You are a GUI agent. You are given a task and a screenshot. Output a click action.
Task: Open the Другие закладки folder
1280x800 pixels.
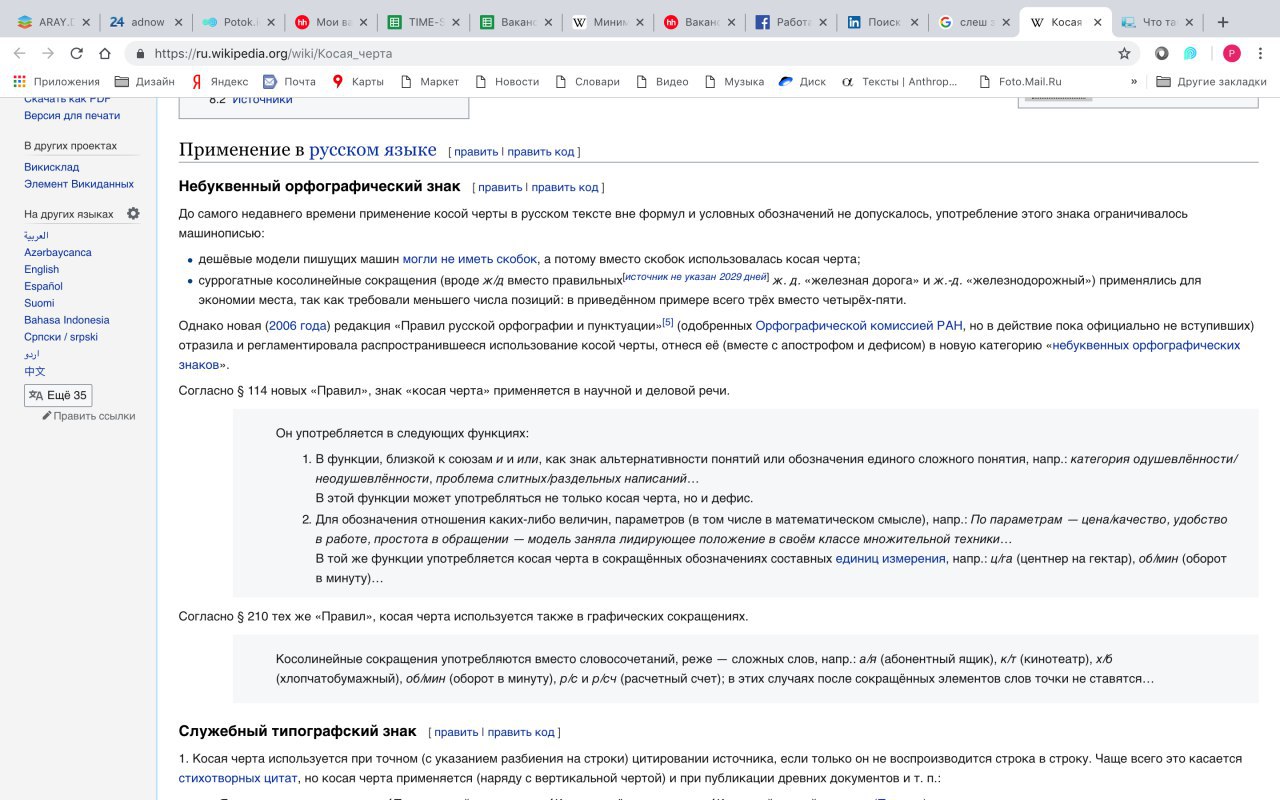point(1211,81)
